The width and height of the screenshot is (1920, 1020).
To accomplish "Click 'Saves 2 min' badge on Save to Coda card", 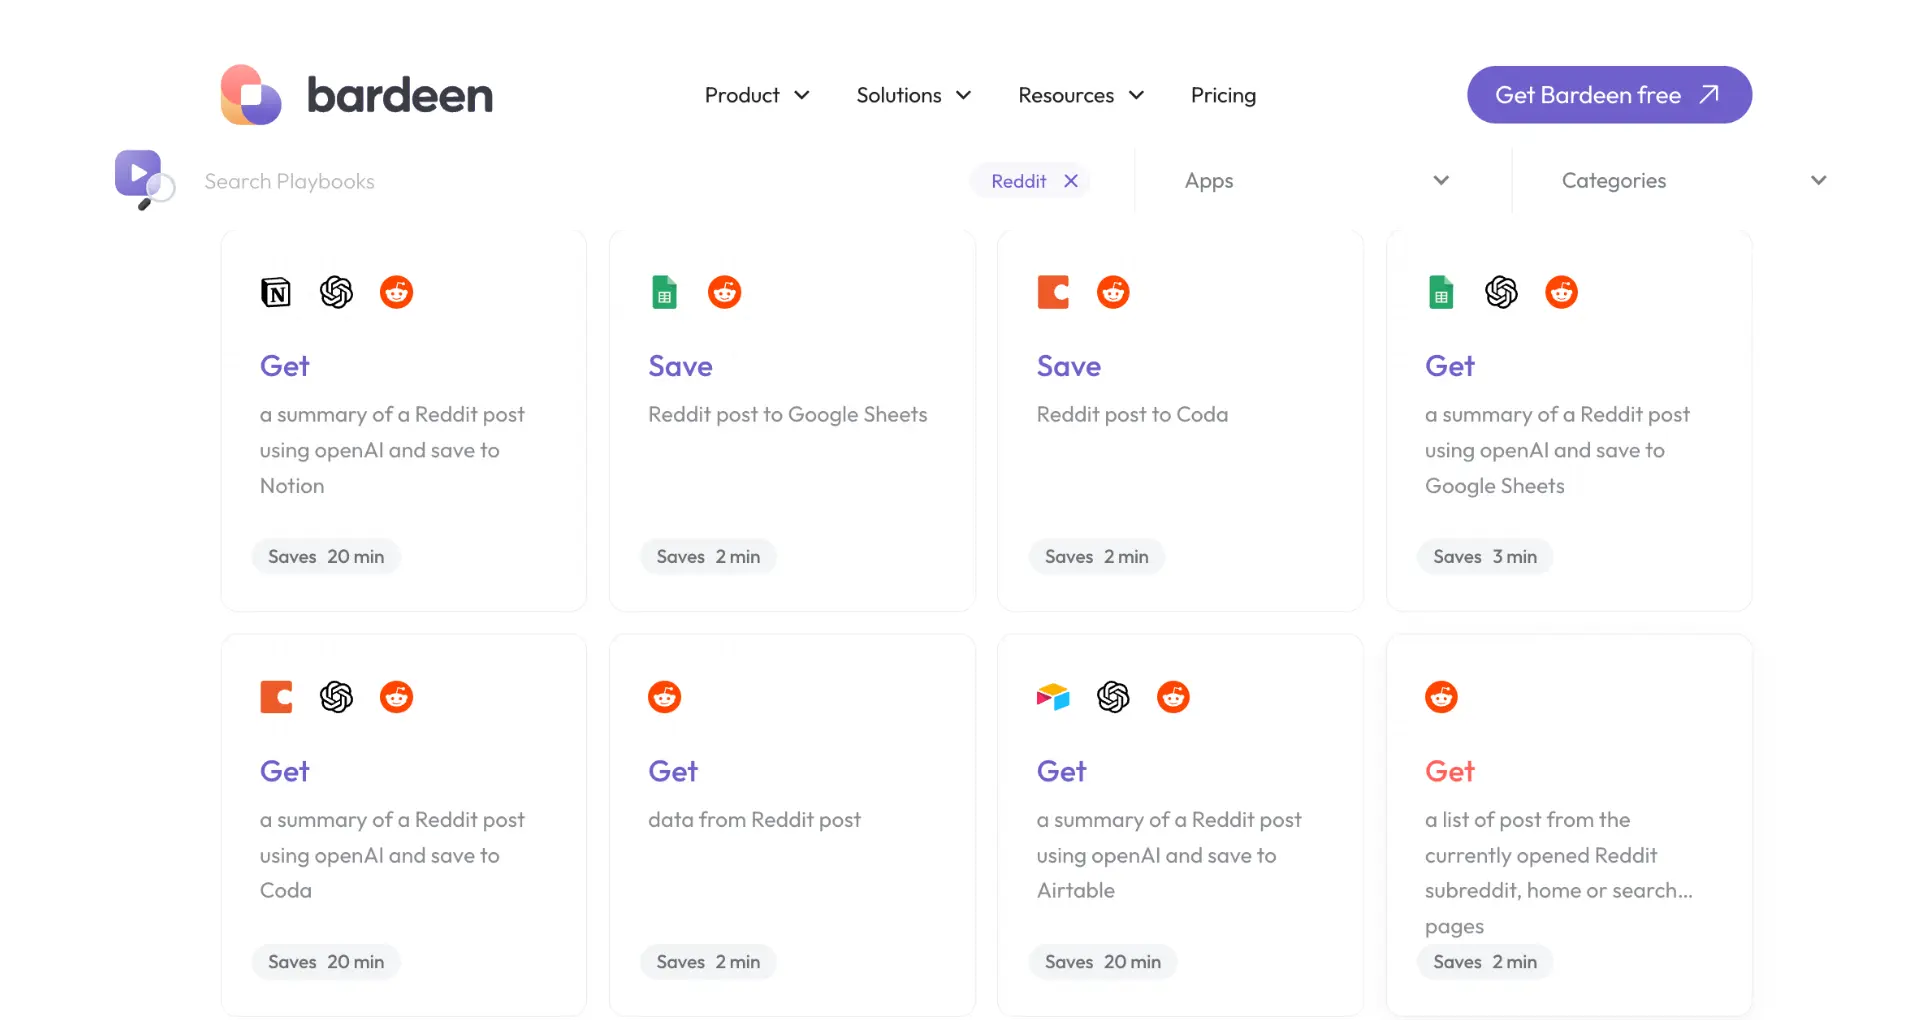I will tap(1097, 557).
